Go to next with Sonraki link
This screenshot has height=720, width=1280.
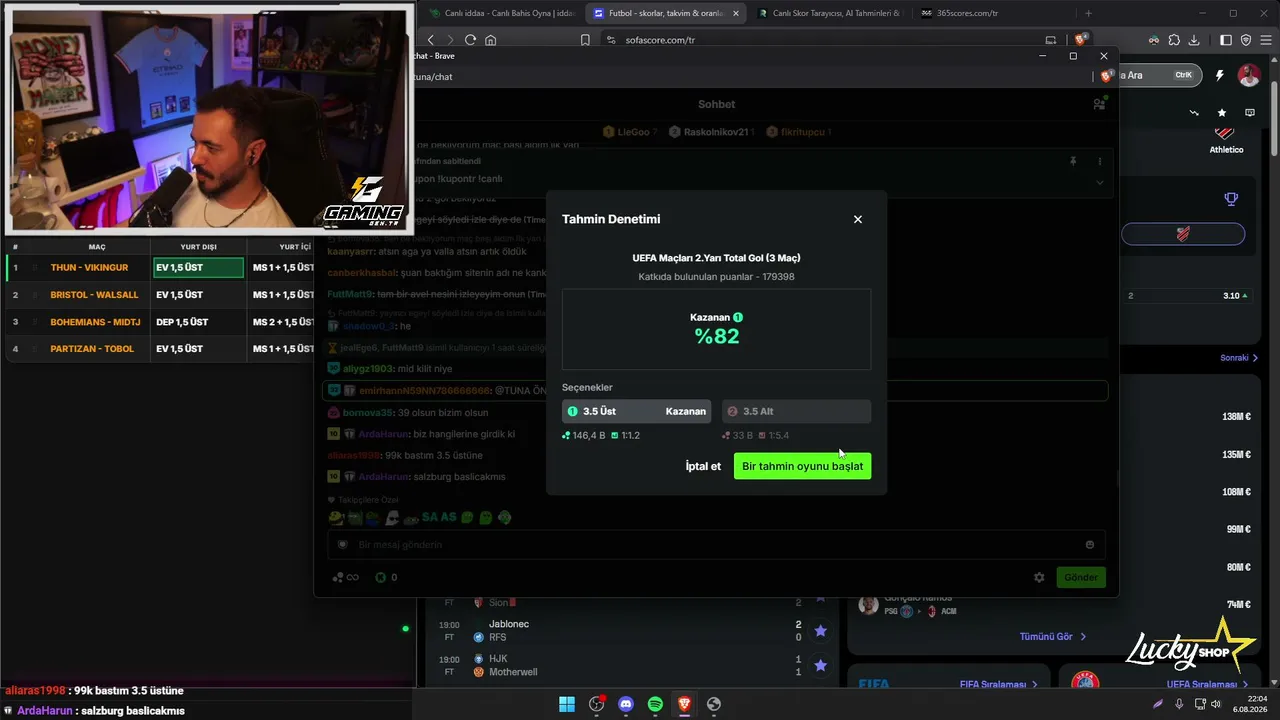(x=1238, y=358)
